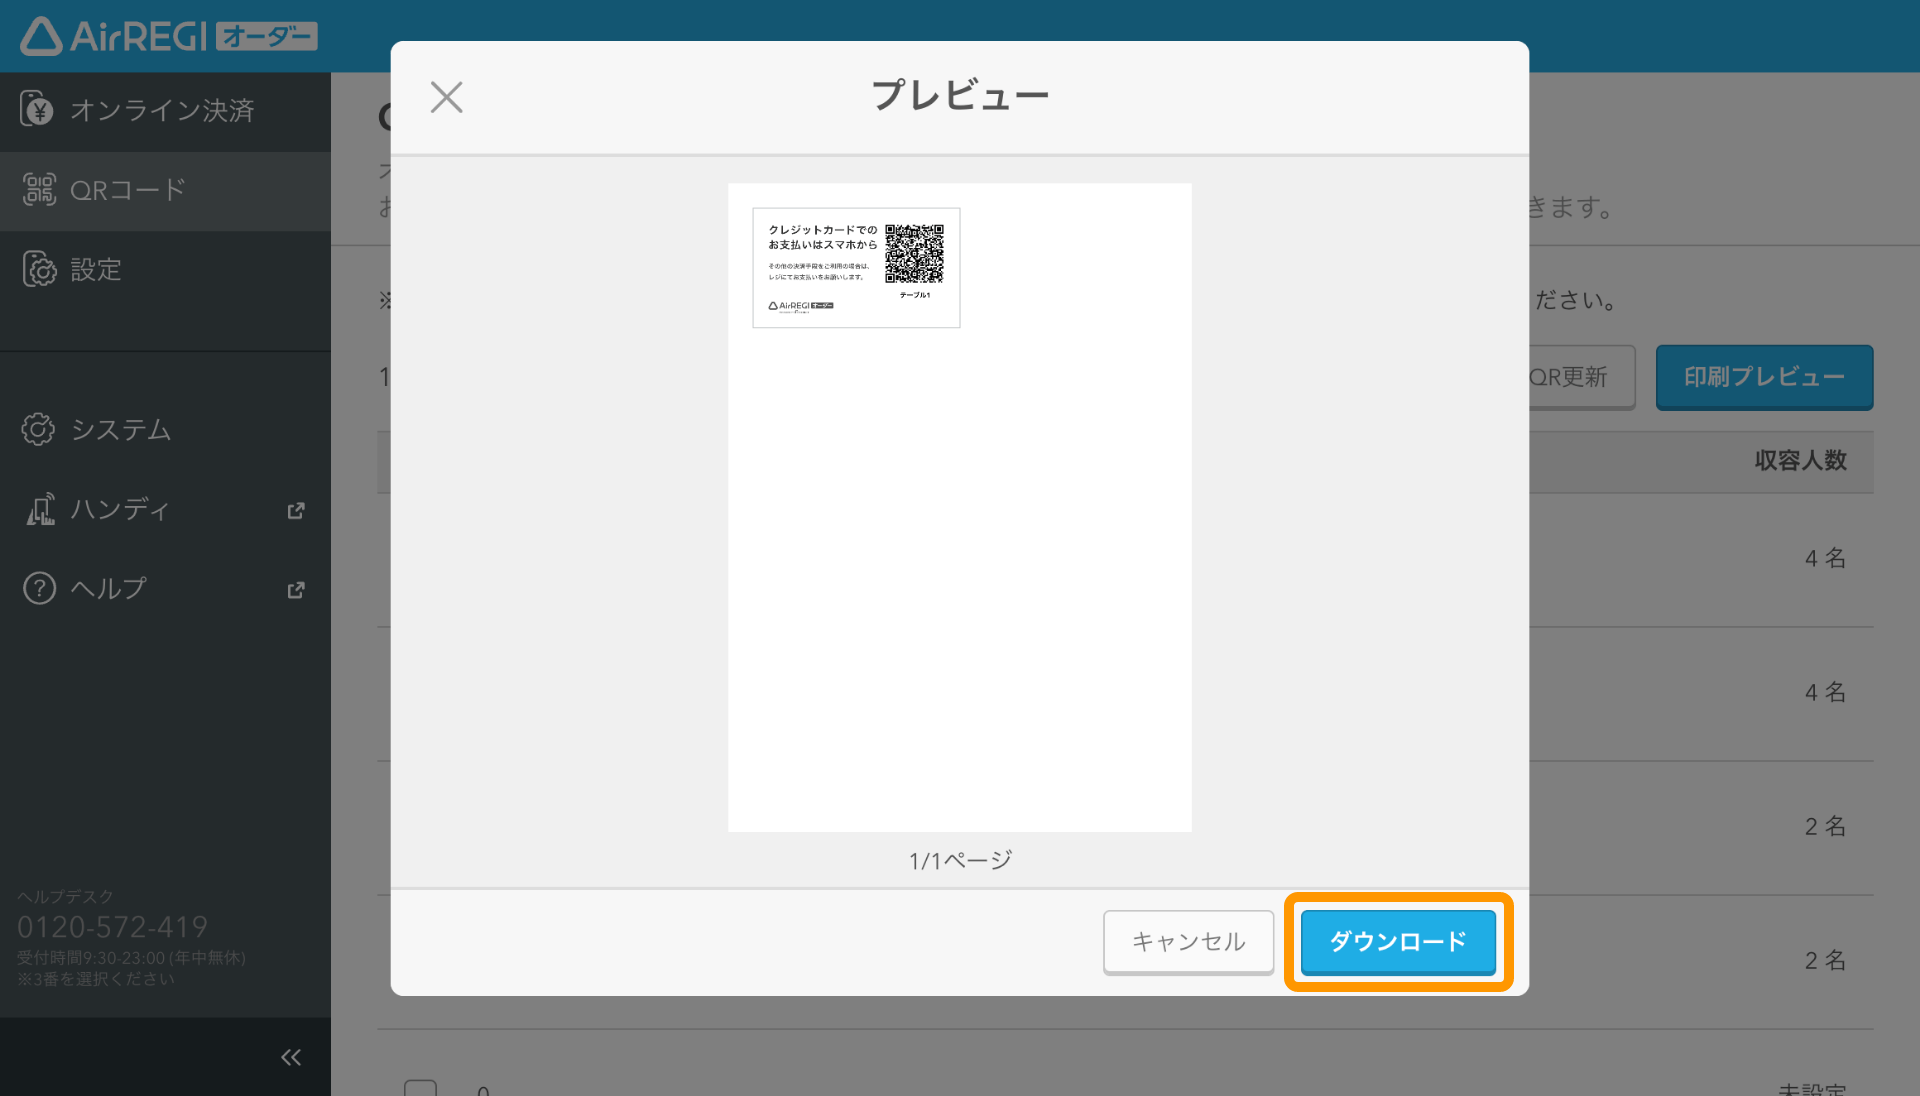Click the システム gear icon
The height and width of the screenshot is (1096, 1920).
point(39,429)
